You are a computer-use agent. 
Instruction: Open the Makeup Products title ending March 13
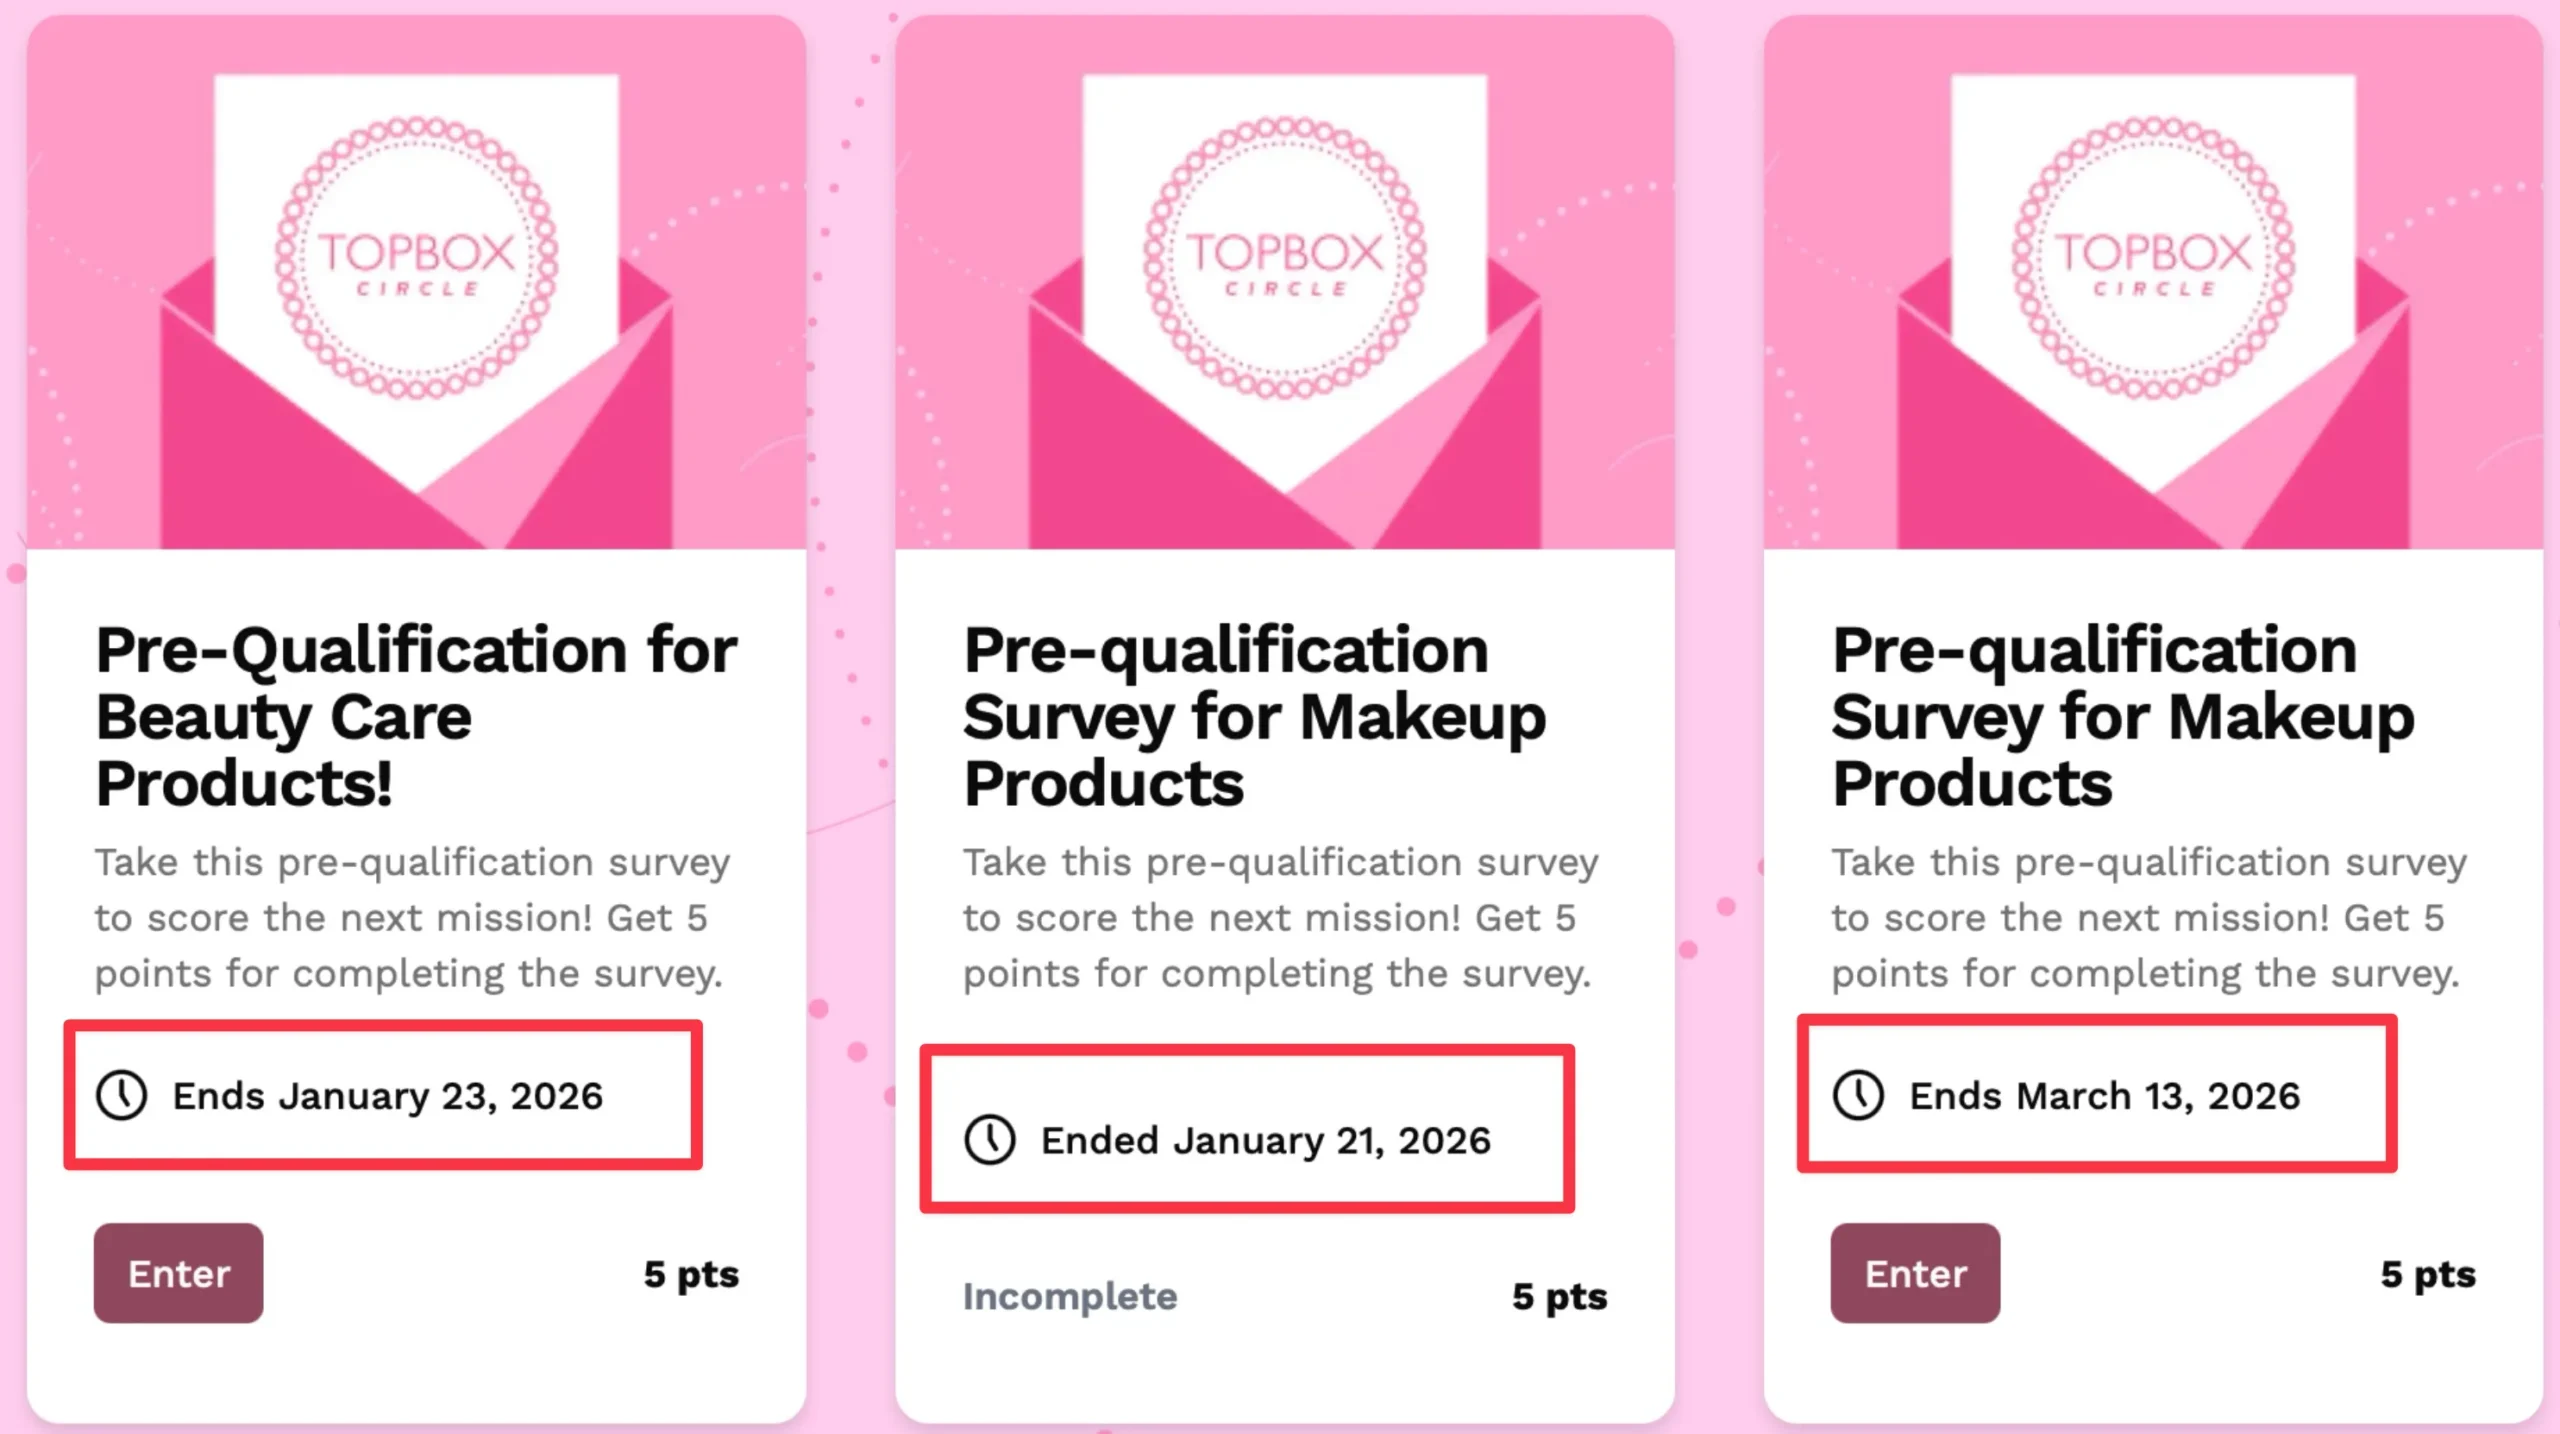[2122, 716]
